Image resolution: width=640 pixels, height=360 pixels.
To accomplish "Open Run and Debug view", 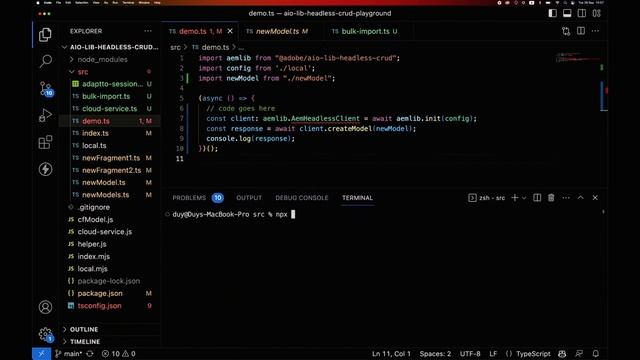I will tap(45, 116).
